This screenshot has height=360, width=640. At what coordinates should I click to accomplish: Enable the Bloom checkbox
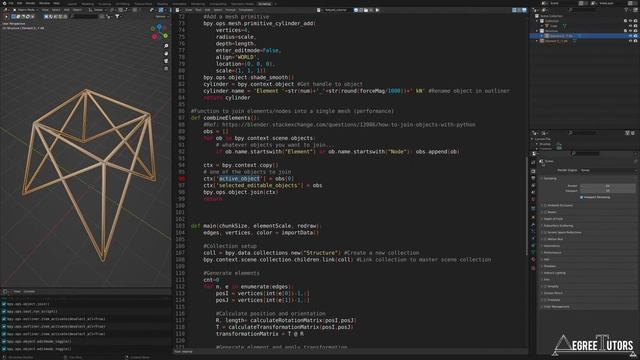click(x=545, y=212)
